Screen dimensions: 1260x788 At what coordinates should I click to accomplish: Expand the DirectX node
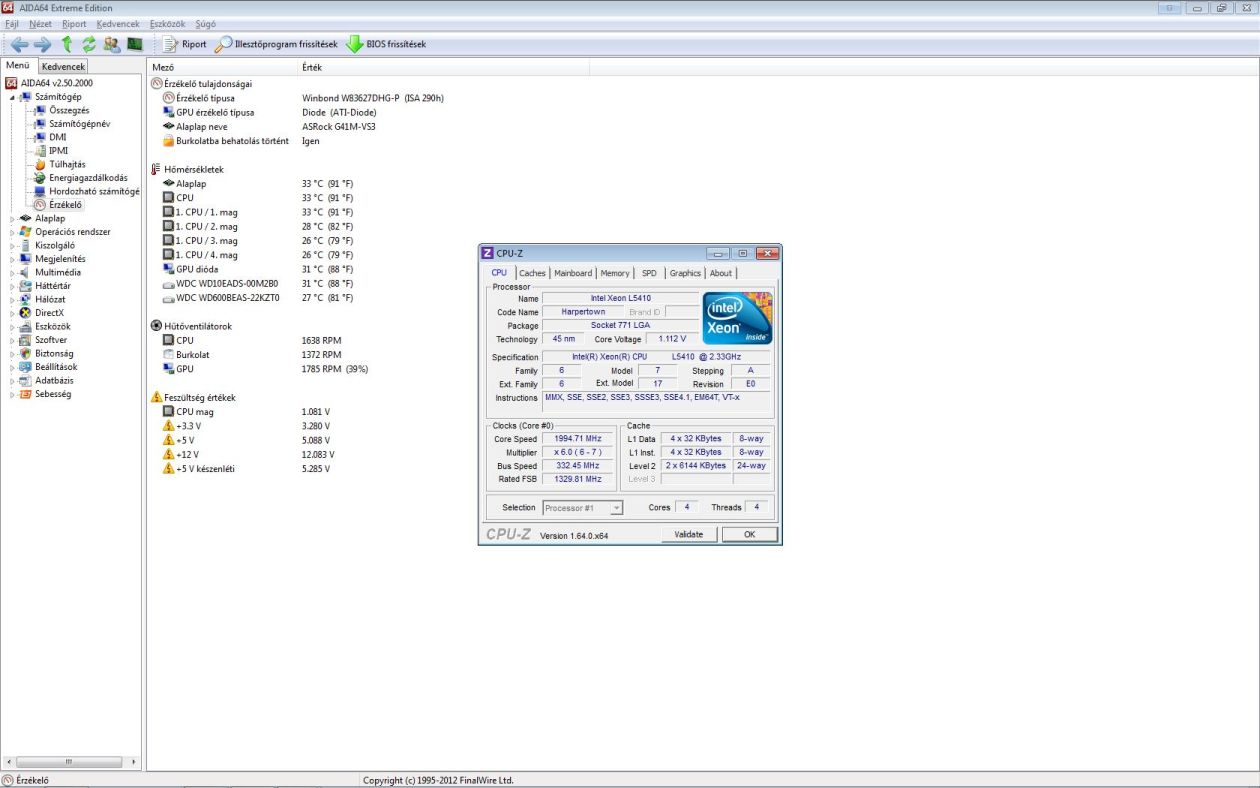(13, 313)
